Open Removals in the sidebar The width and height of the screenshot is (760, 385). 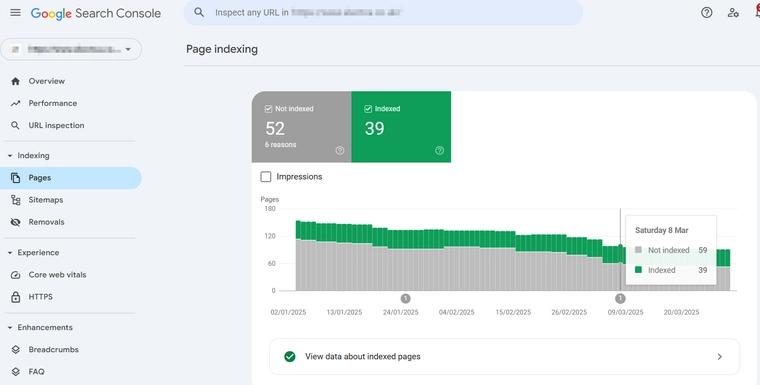coord(71,222)
